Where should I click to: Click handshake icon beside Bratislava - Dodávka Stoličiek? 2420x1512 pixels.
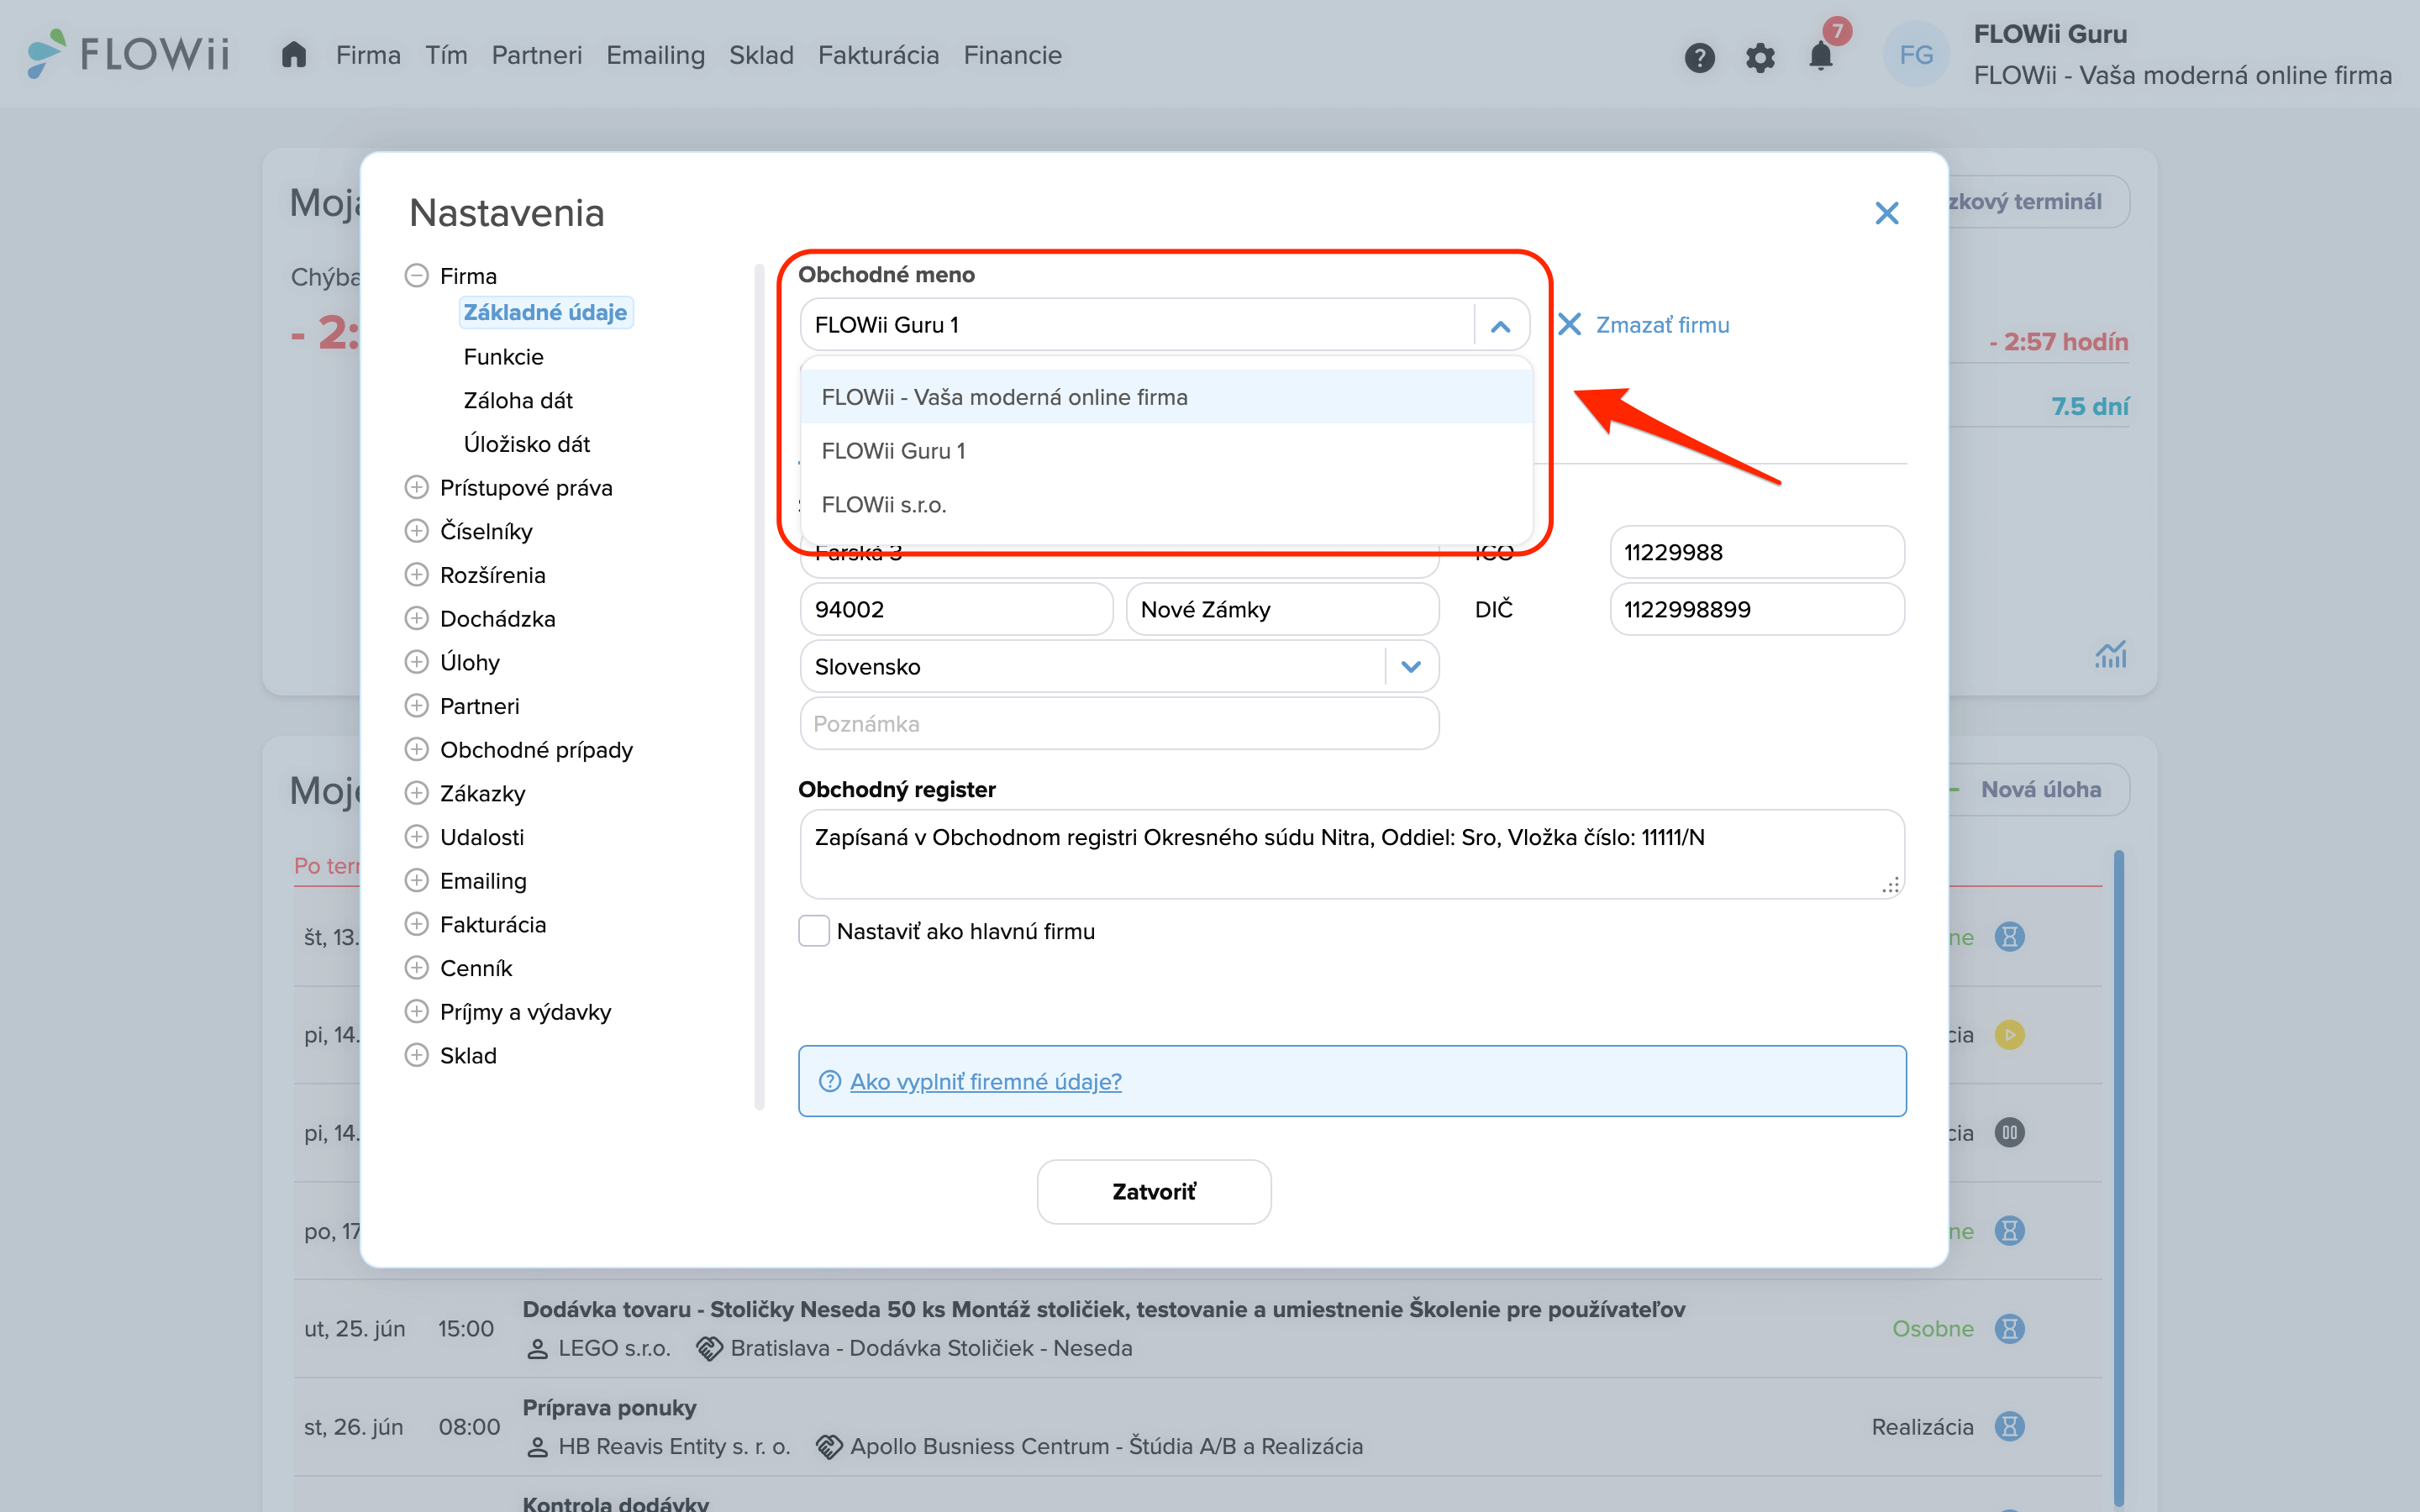[x=709, y=1349]
